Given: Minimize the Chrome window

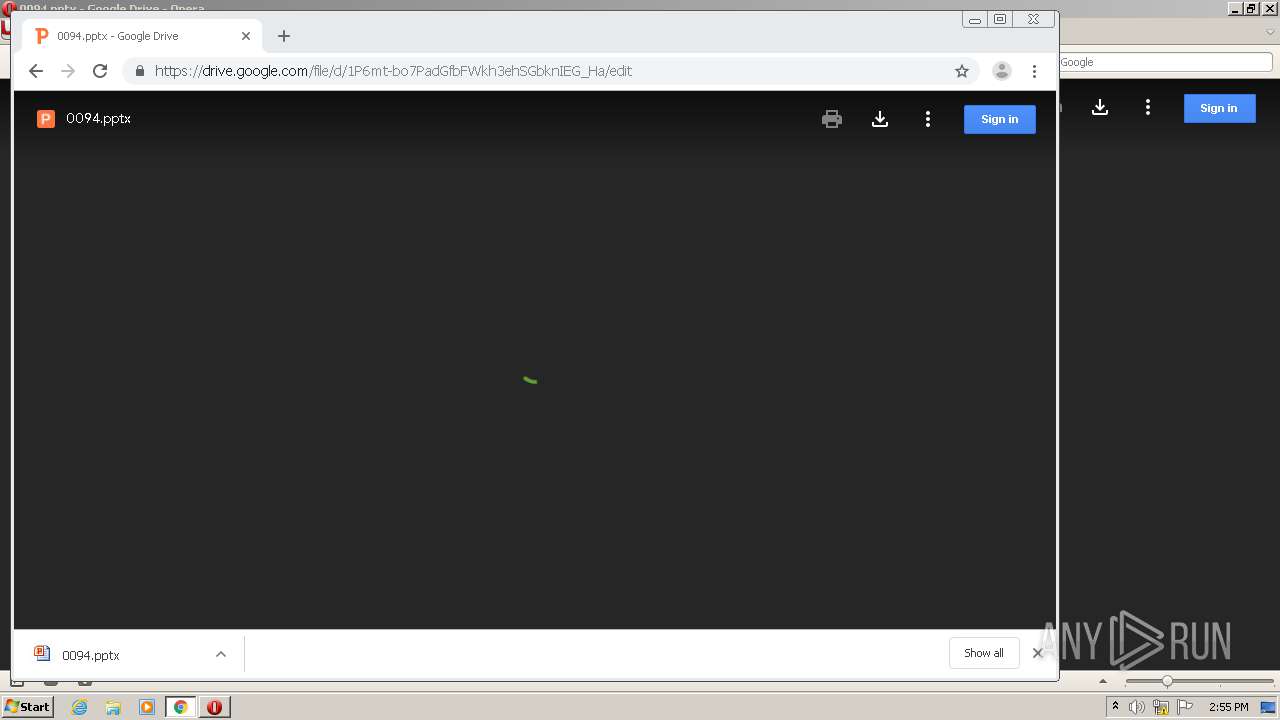Looking at the screenshot, I should point(975,19).
